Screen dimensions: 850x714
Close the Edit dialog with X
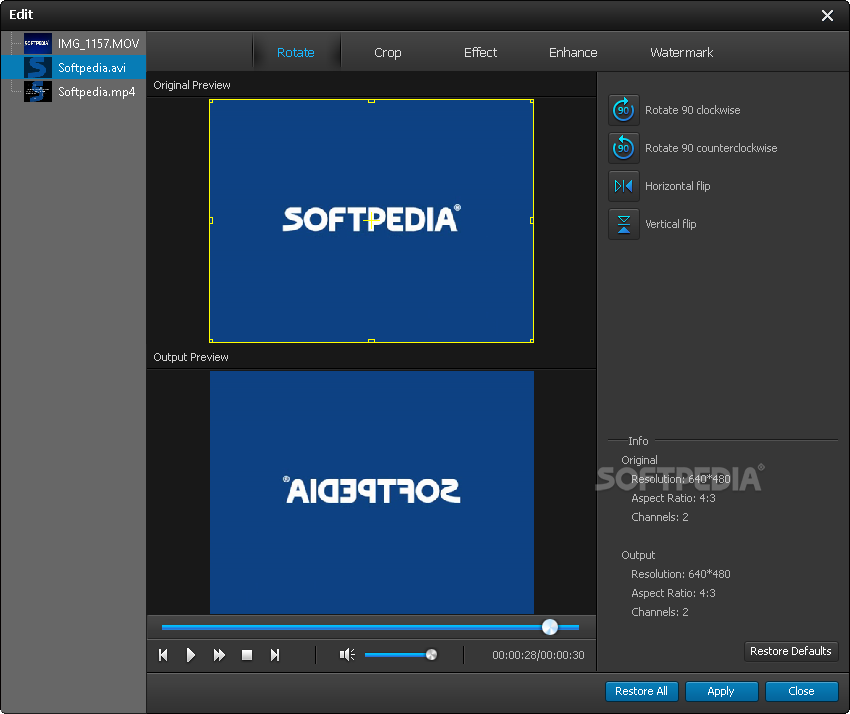pos(827,15)
